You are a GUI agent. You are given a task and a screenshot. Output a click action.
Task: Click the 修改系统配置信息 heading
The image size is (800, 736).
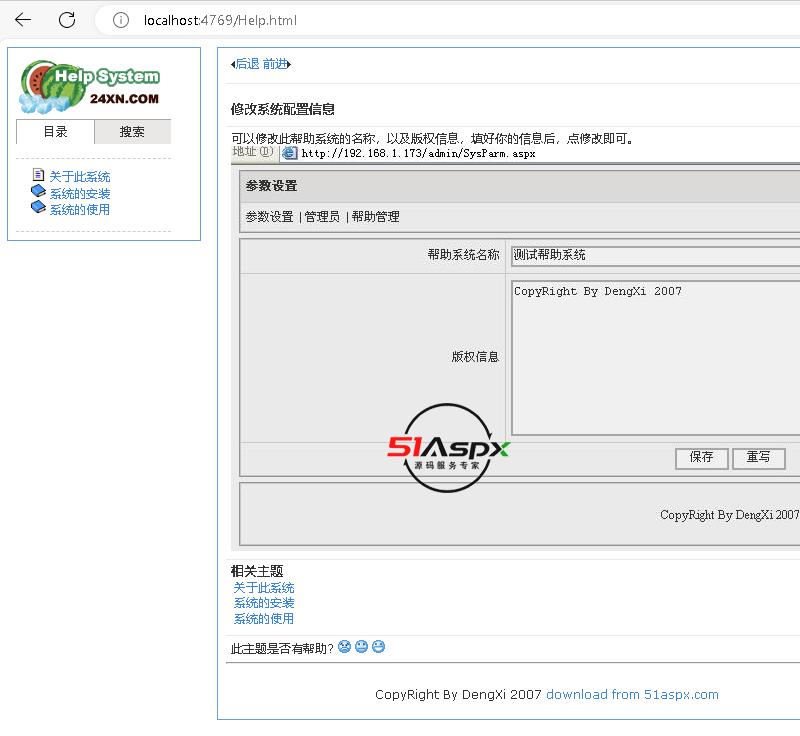point(283,109)
